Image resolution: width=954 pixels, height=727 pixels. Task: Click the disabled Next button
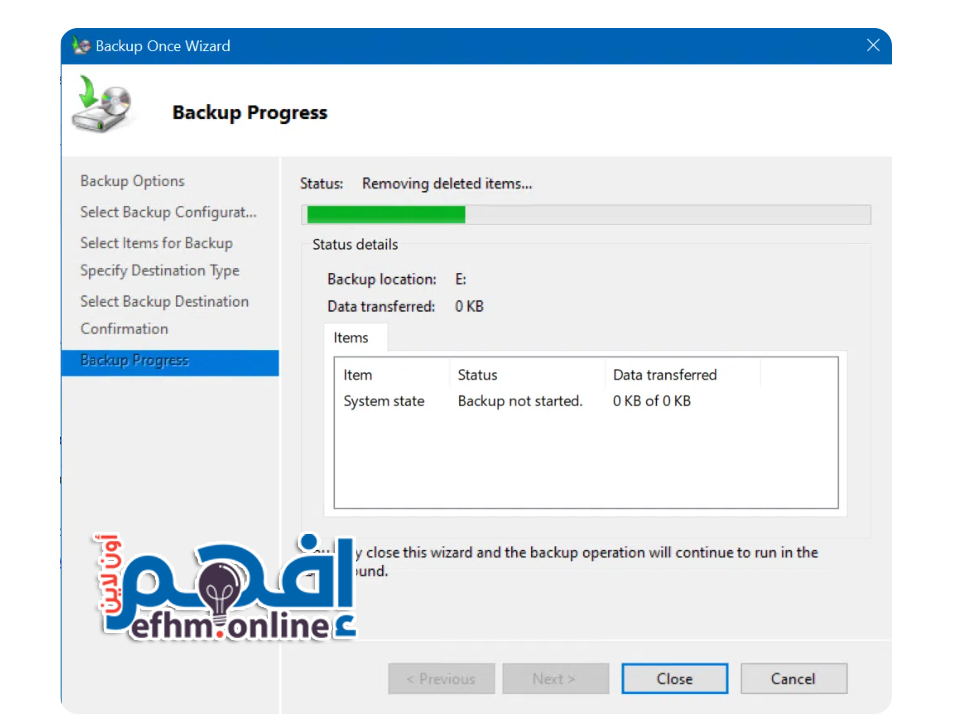click(554, 679)
